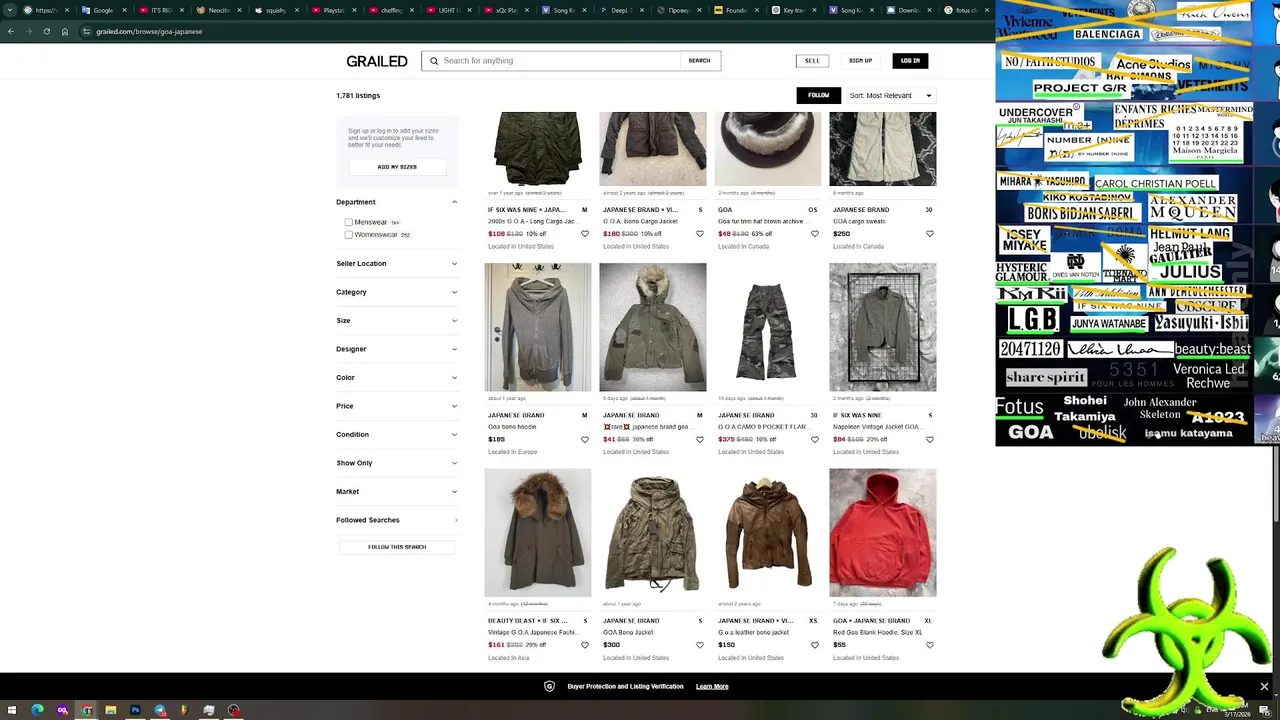Open the grey Goa bono hoodie thumbnail
Image resolution: width=1280 pixels, height=720 pixels.
(538, 327)
